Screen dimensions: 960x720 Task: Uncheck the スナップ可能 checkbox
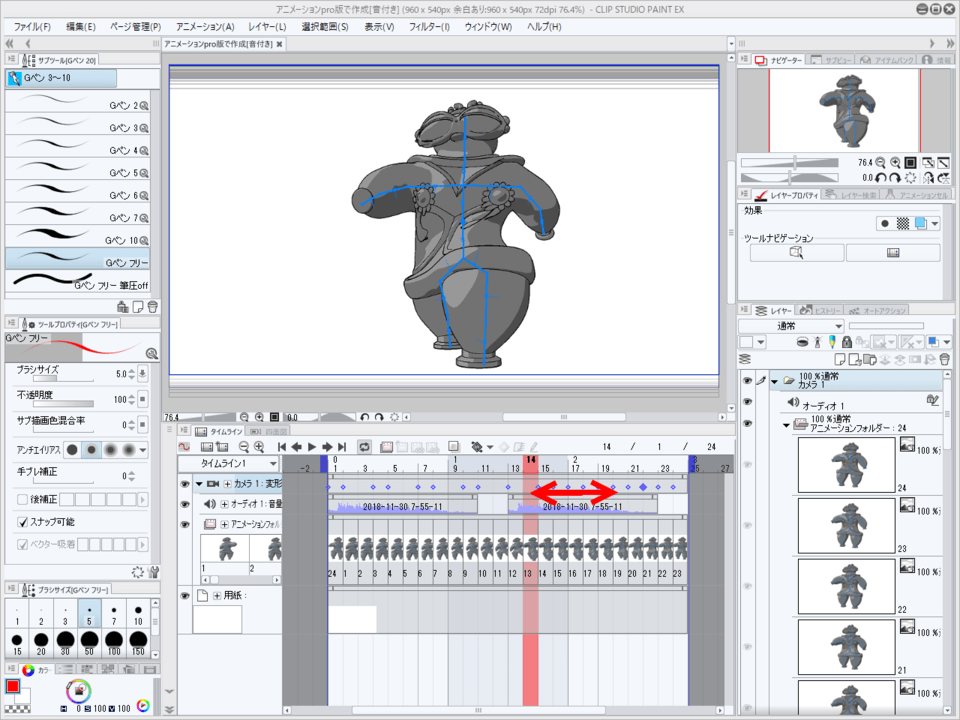coord(23,522)
